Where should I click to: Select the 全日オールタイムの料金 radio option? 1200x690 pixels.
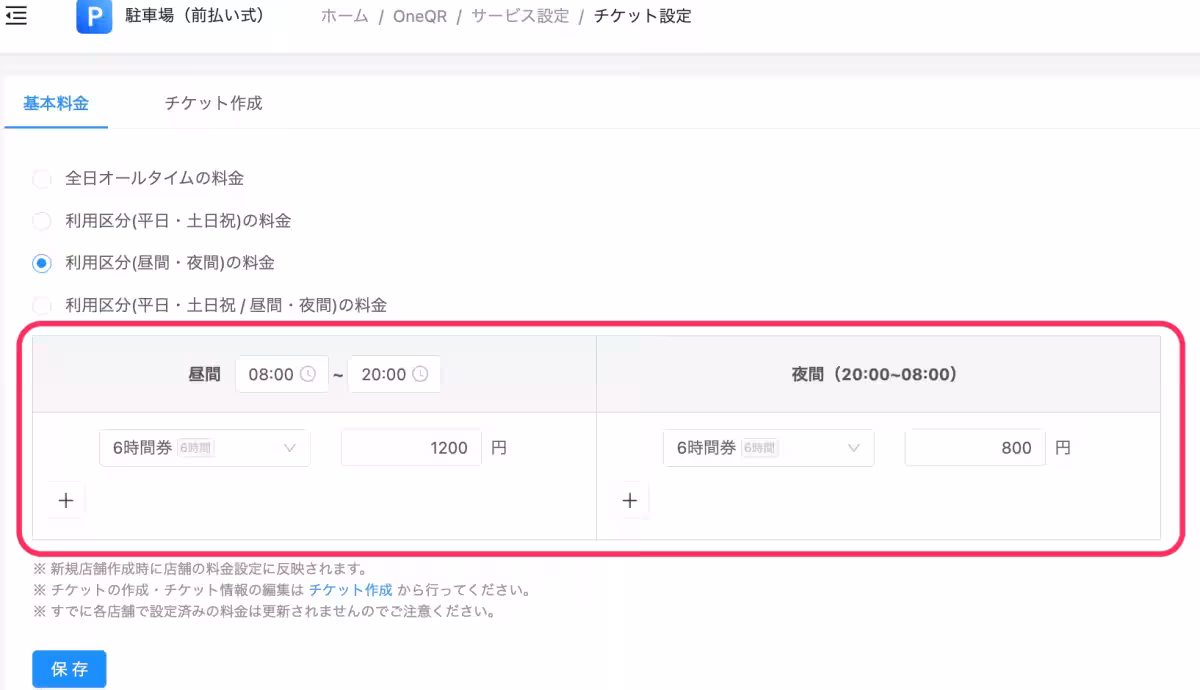coord(41,178)
